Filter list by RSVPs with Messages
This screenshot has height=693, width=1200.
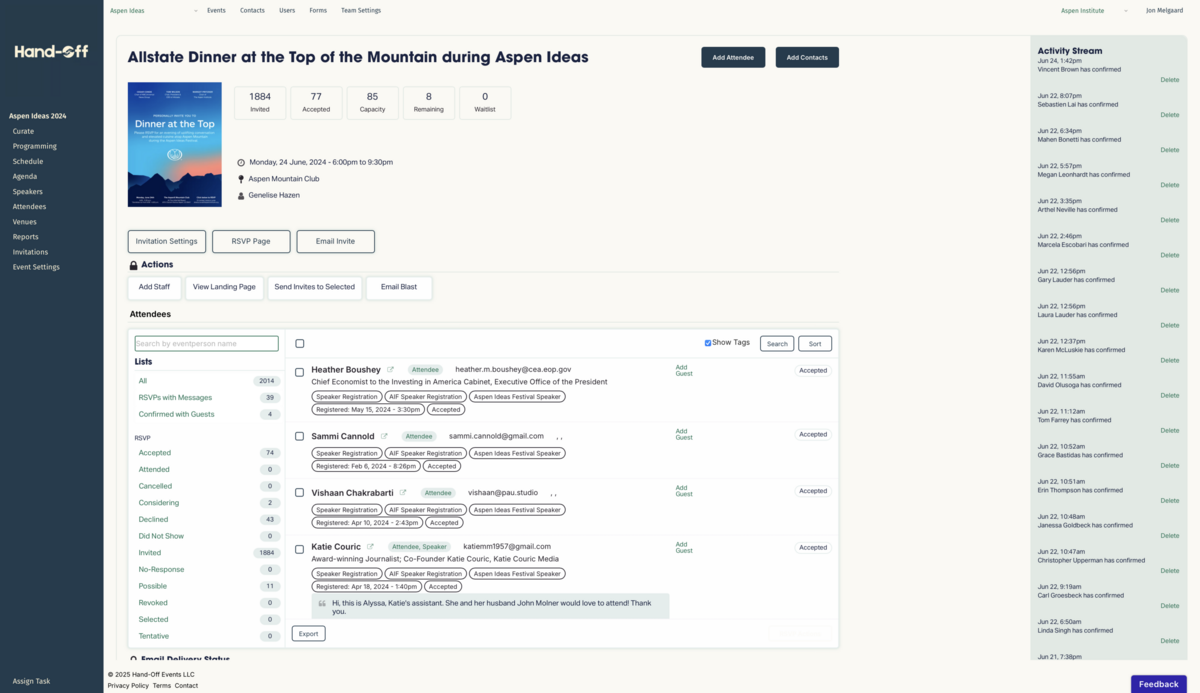[175, 398]
